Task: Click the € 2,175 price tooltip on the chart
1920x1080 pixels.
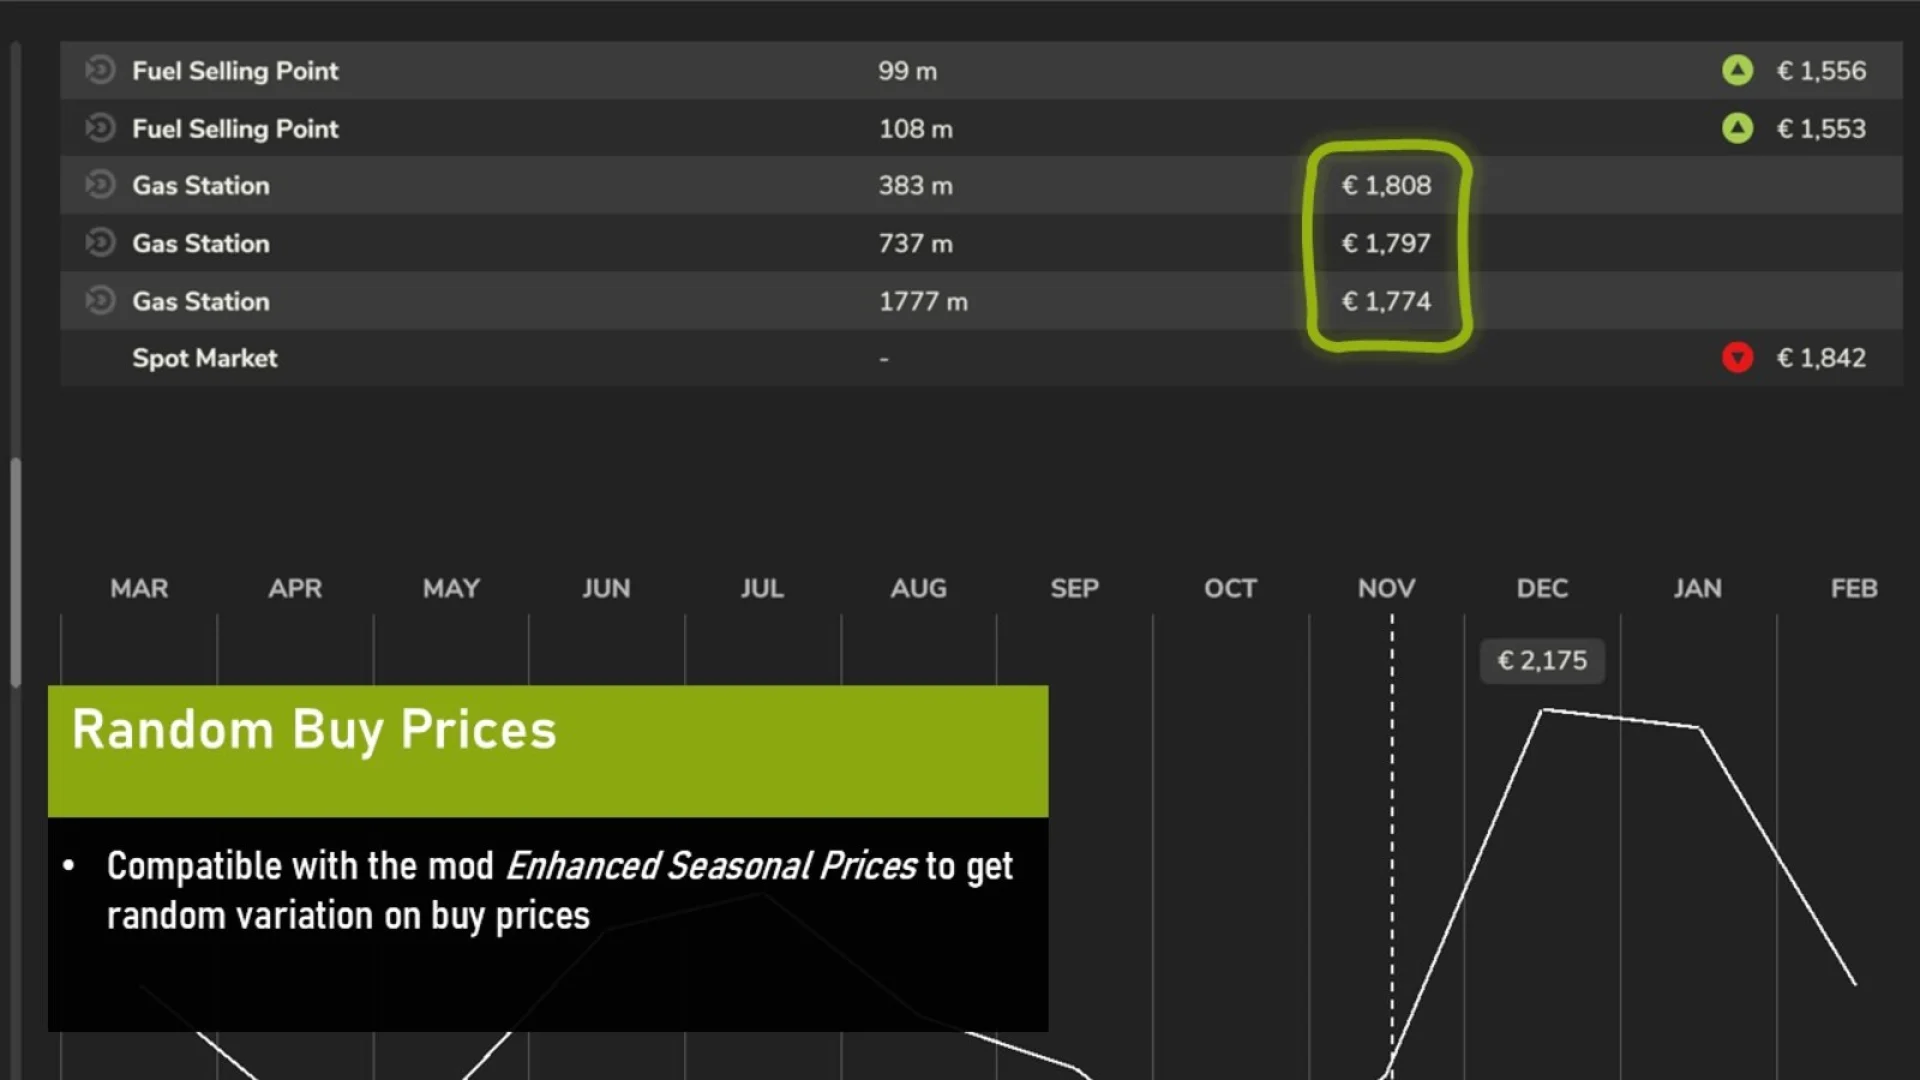Action: point(1541,660)
